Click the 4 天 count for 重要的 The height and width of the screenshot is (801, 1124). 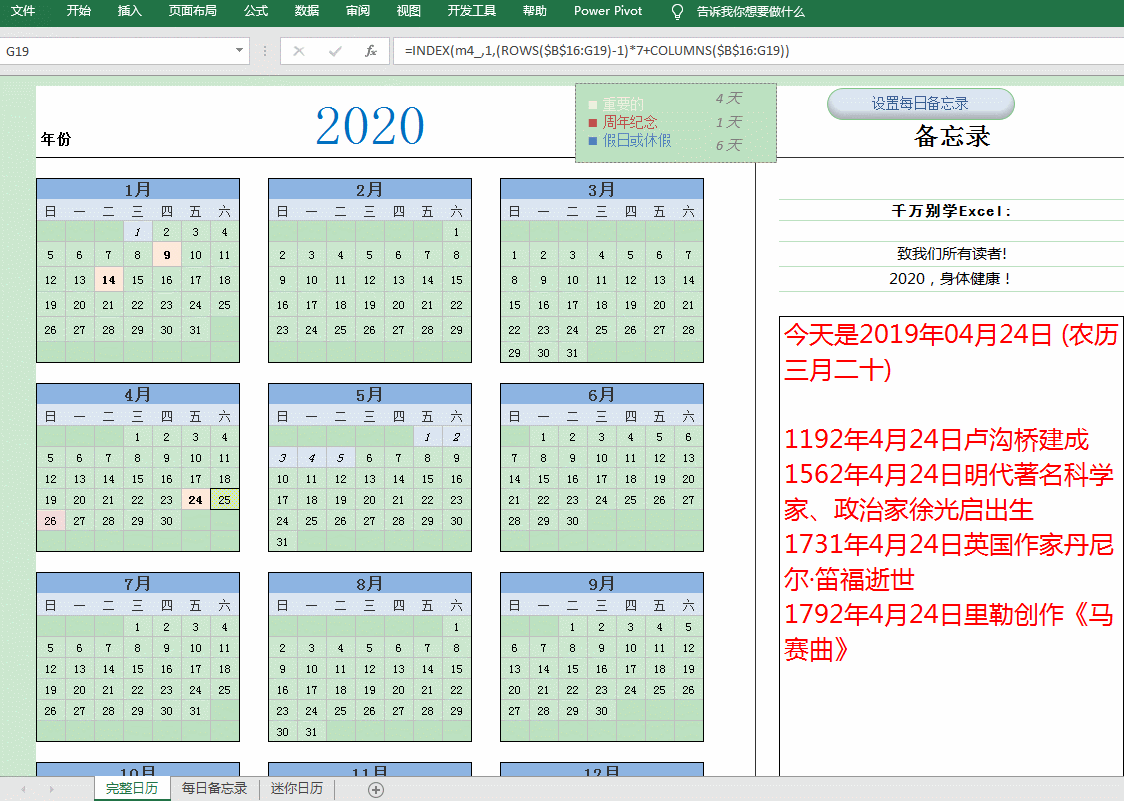(728, 98)
